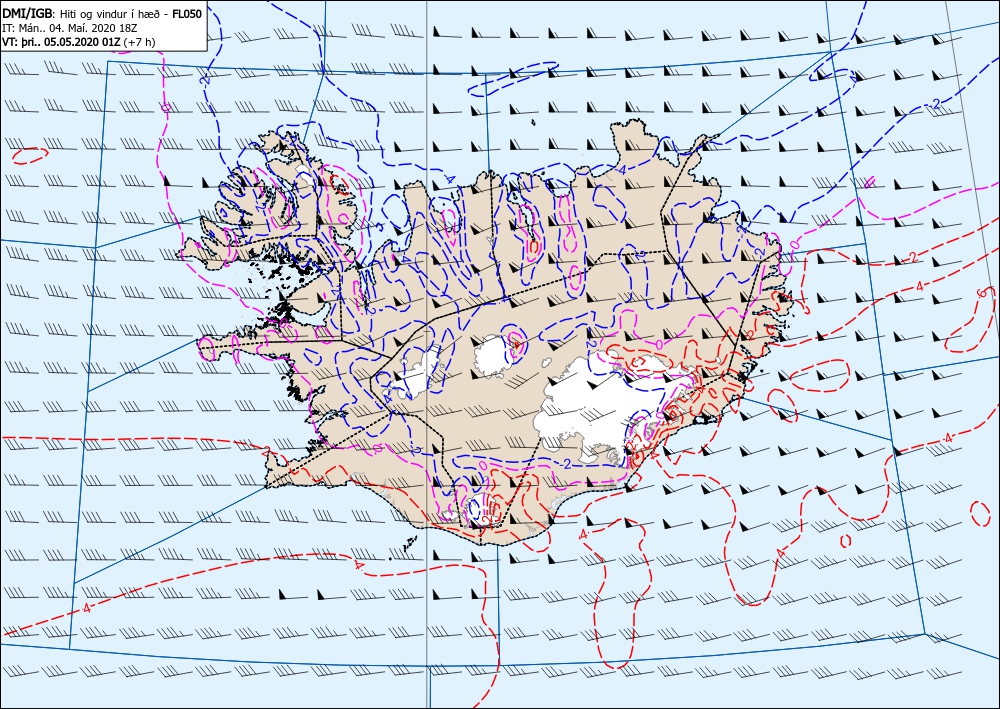Click the 'IT: Mán.. 04. Maí. 2020 18Z' line

tap(70, 28)
